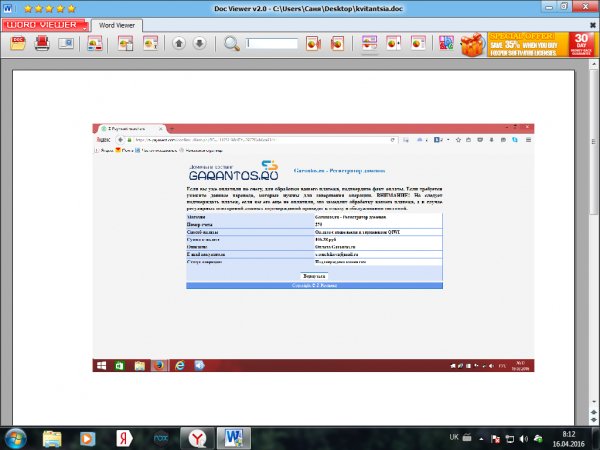Viewport: 600px width, 450px height.
Task: Click the vertical scrollbar down arrow
Action: (594, 402)
